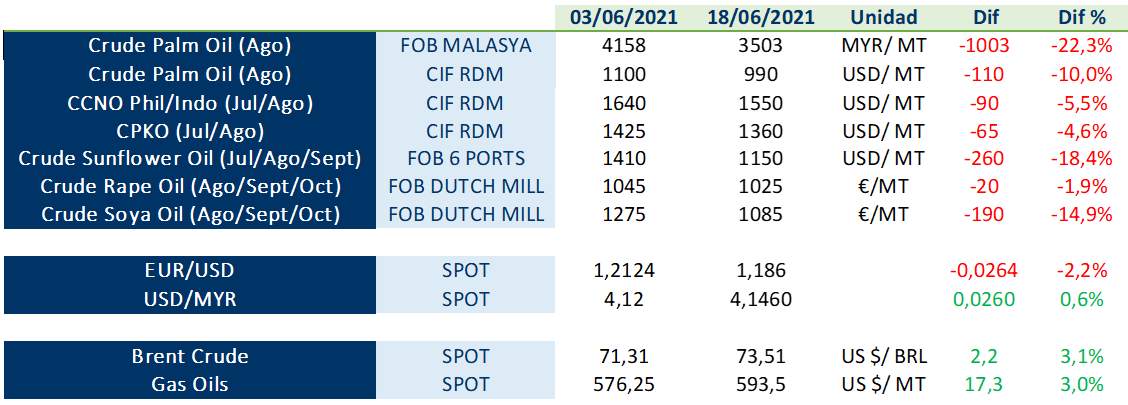Click the Unidad column header

[x=883, y=17]
